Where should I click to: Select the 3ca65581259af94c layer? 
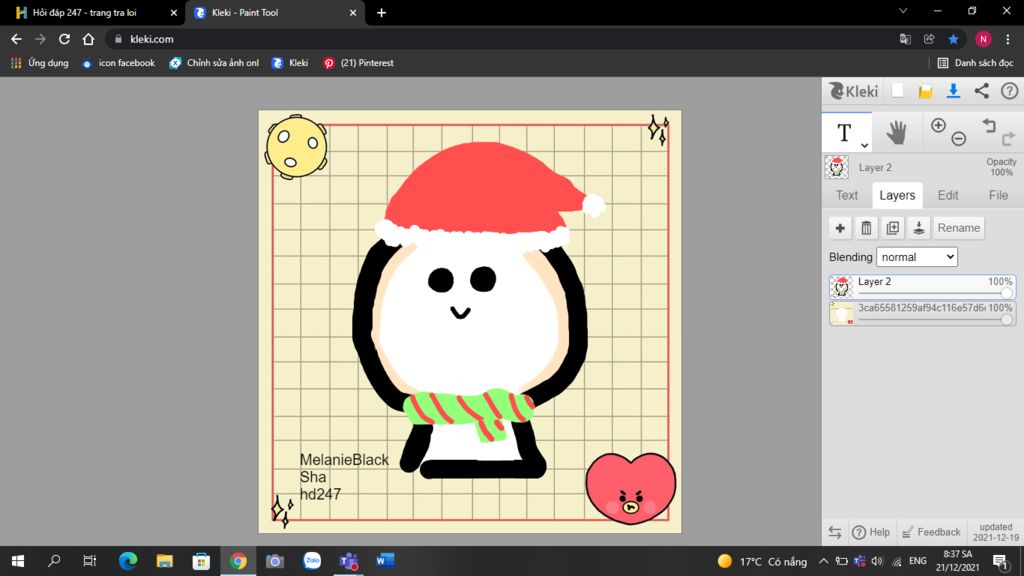[922, 313]
